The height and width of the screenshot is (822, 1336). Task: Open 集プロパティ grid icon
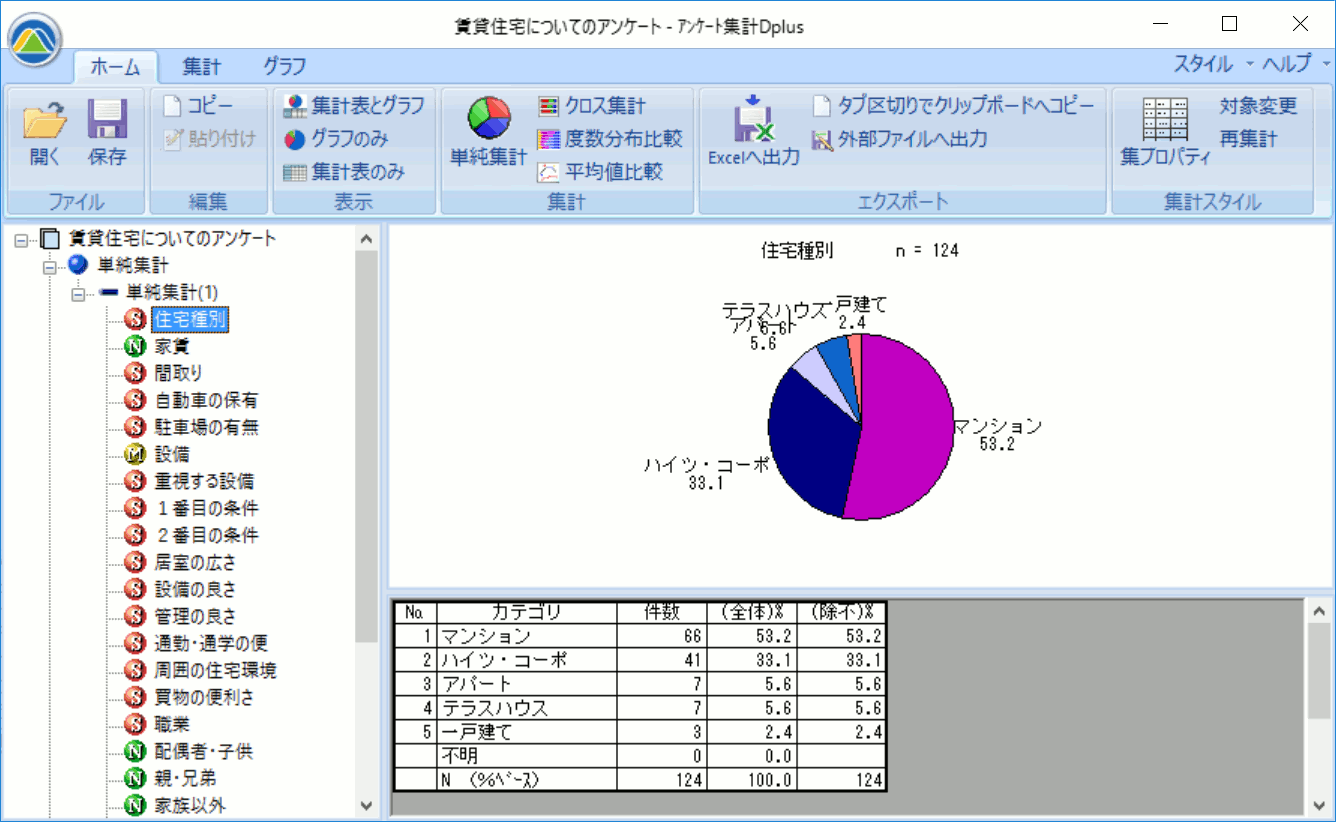[x=1165, y=119]
